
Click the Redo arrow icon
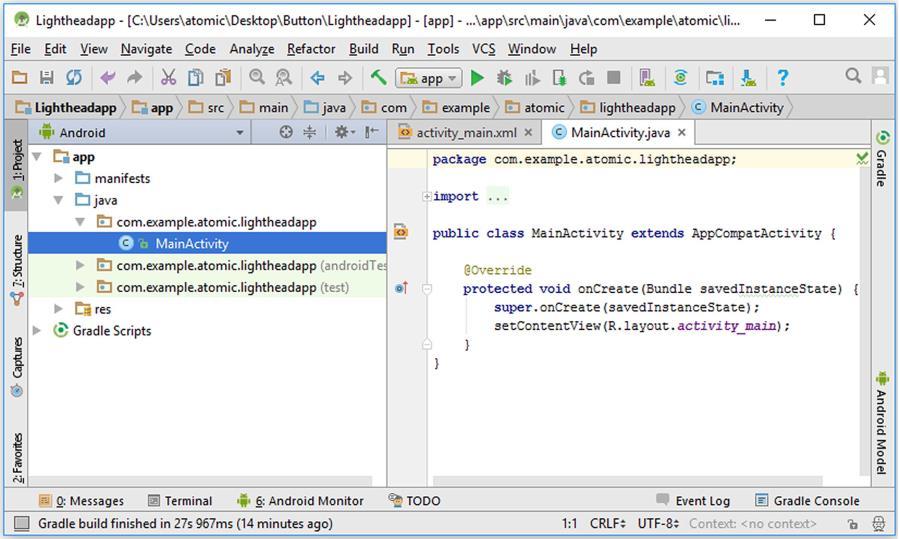[134, 77]
